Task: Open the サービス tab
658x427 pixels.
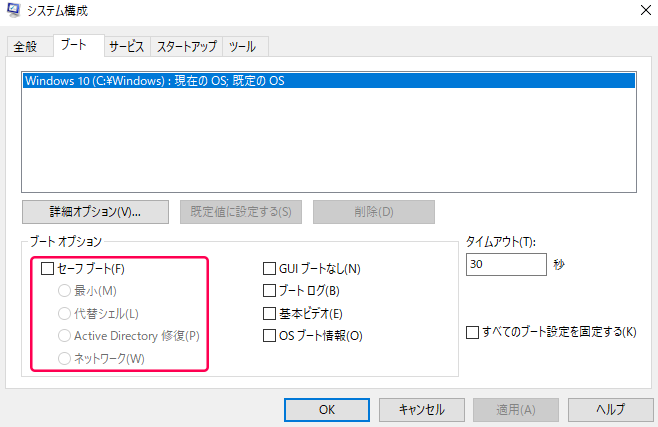Action: click(127, 46)
